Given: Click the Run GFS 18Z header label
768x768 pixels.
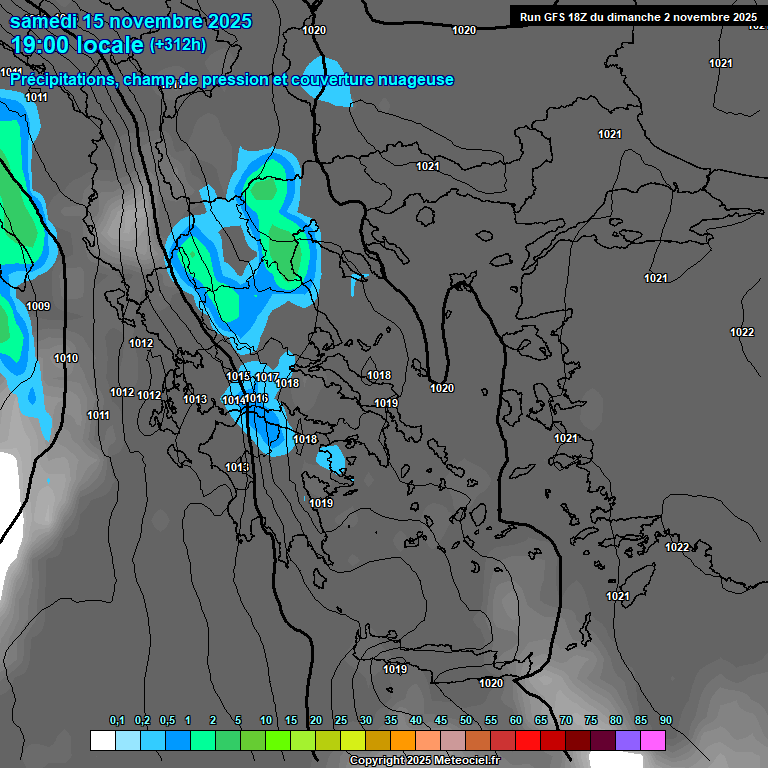Looking at the screenshot, I should pos(638,17).
